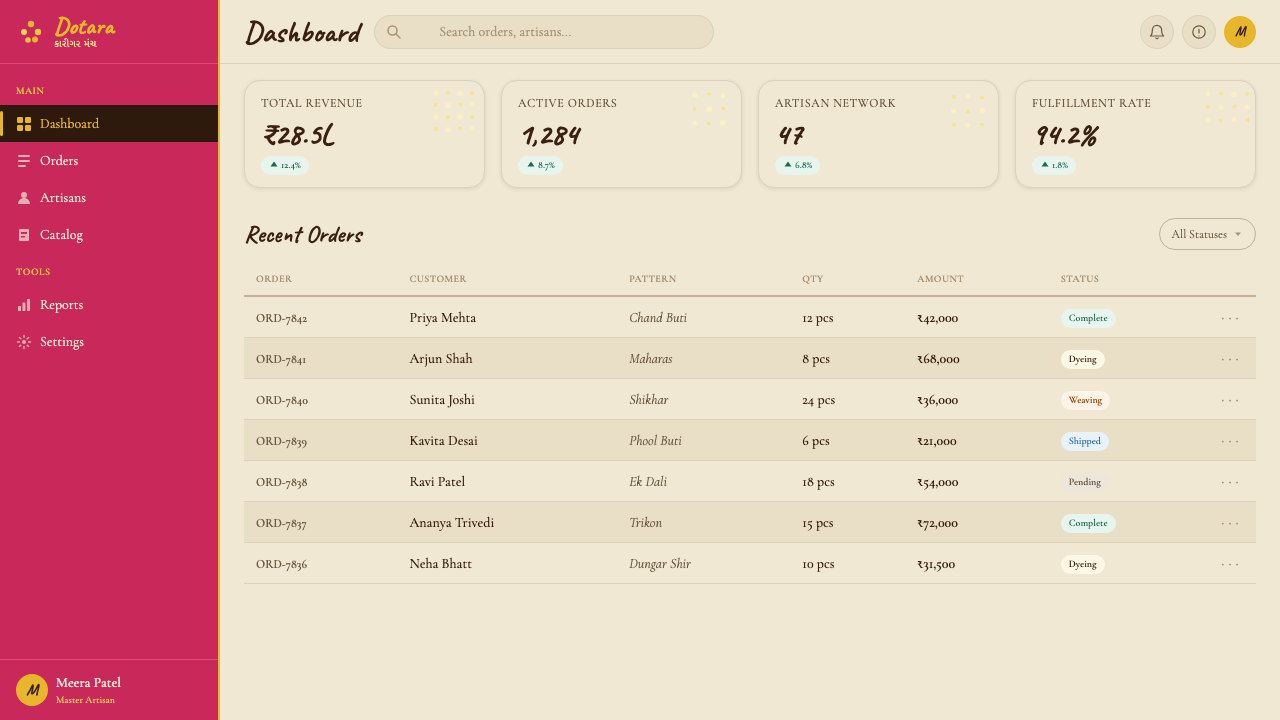The height and width of the screenshot is (720, 1280).
Task: Select the Reports bar chart icon
Action: (24, 305)
